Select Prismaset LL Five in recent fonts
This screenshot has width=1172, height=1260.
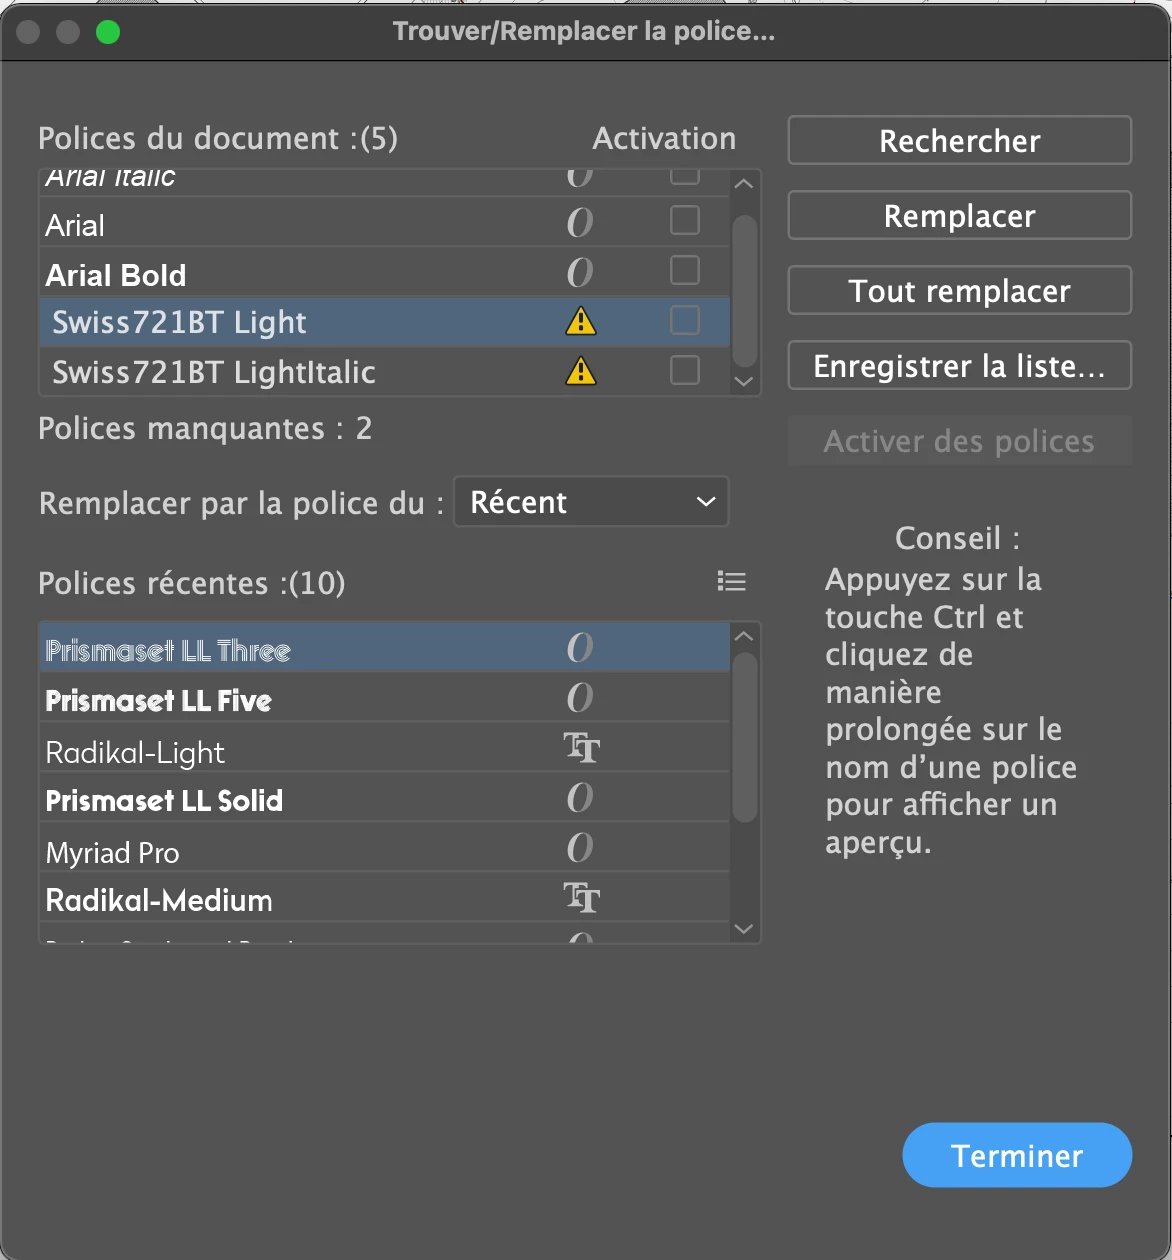(159, 701)
